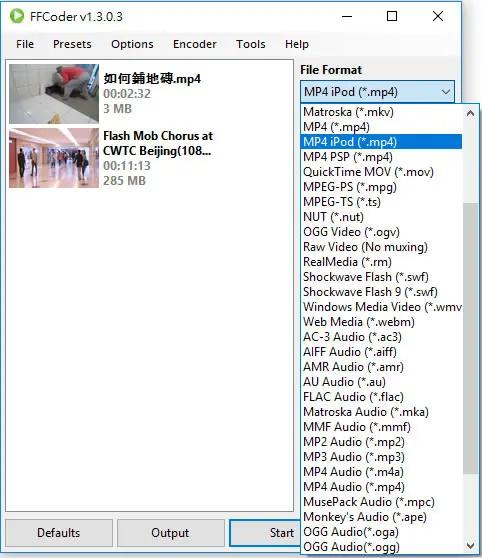Choose MMF Audio (*.mmf) format
The image size is (482, 558).
tap(382, 427)
